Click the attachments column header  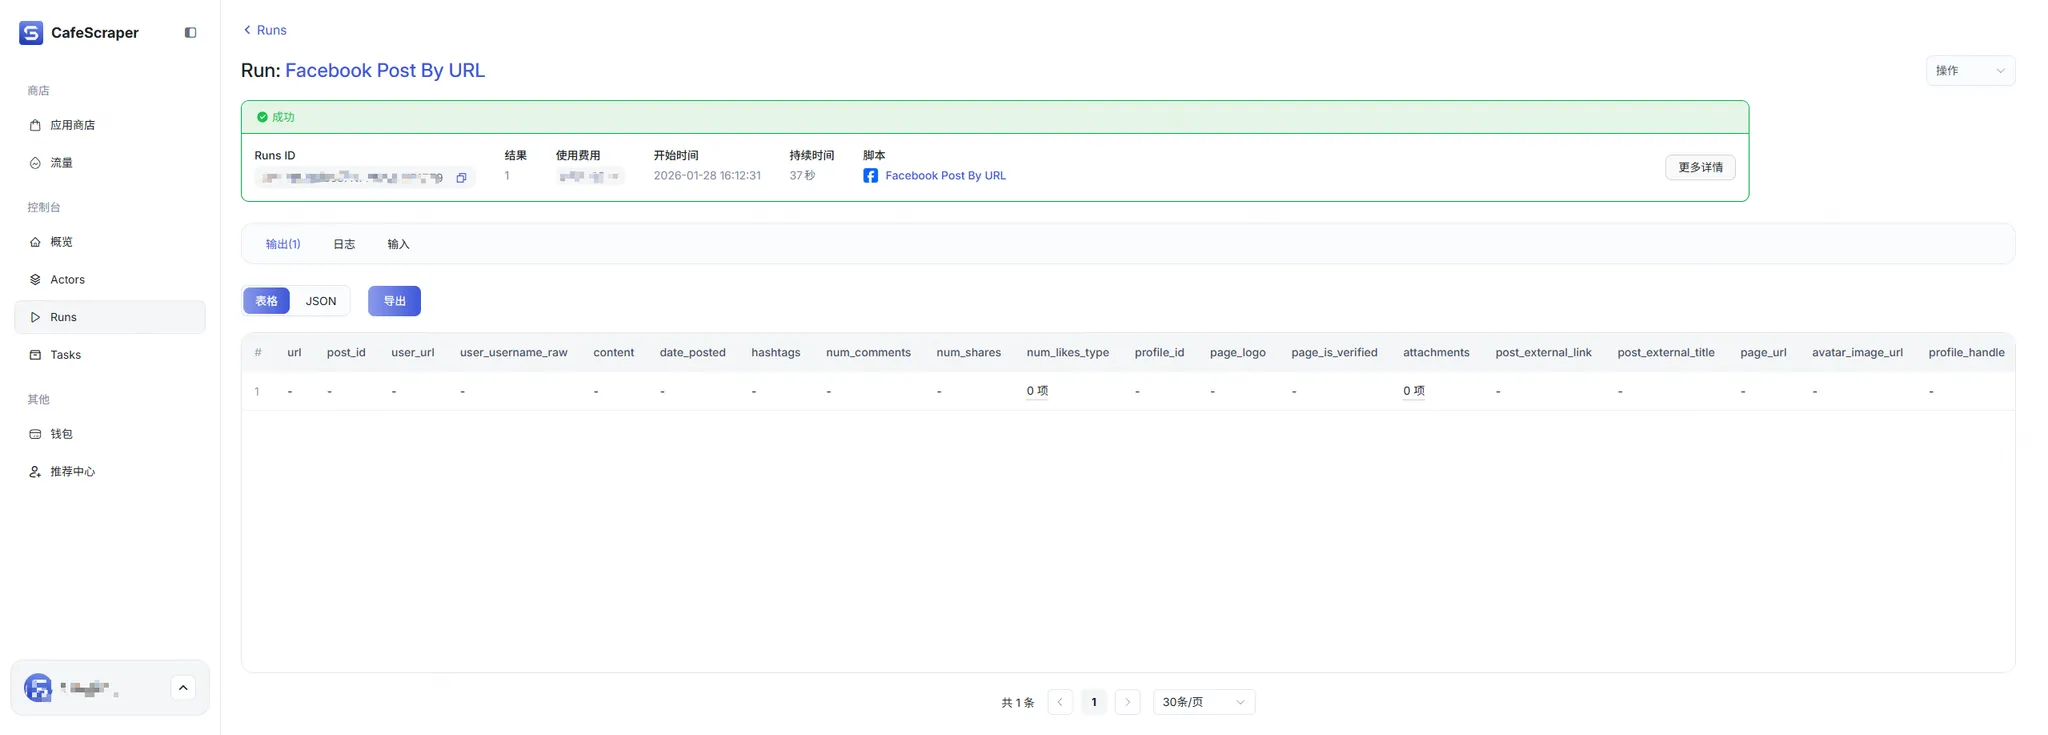click(x=1436, y=353)
